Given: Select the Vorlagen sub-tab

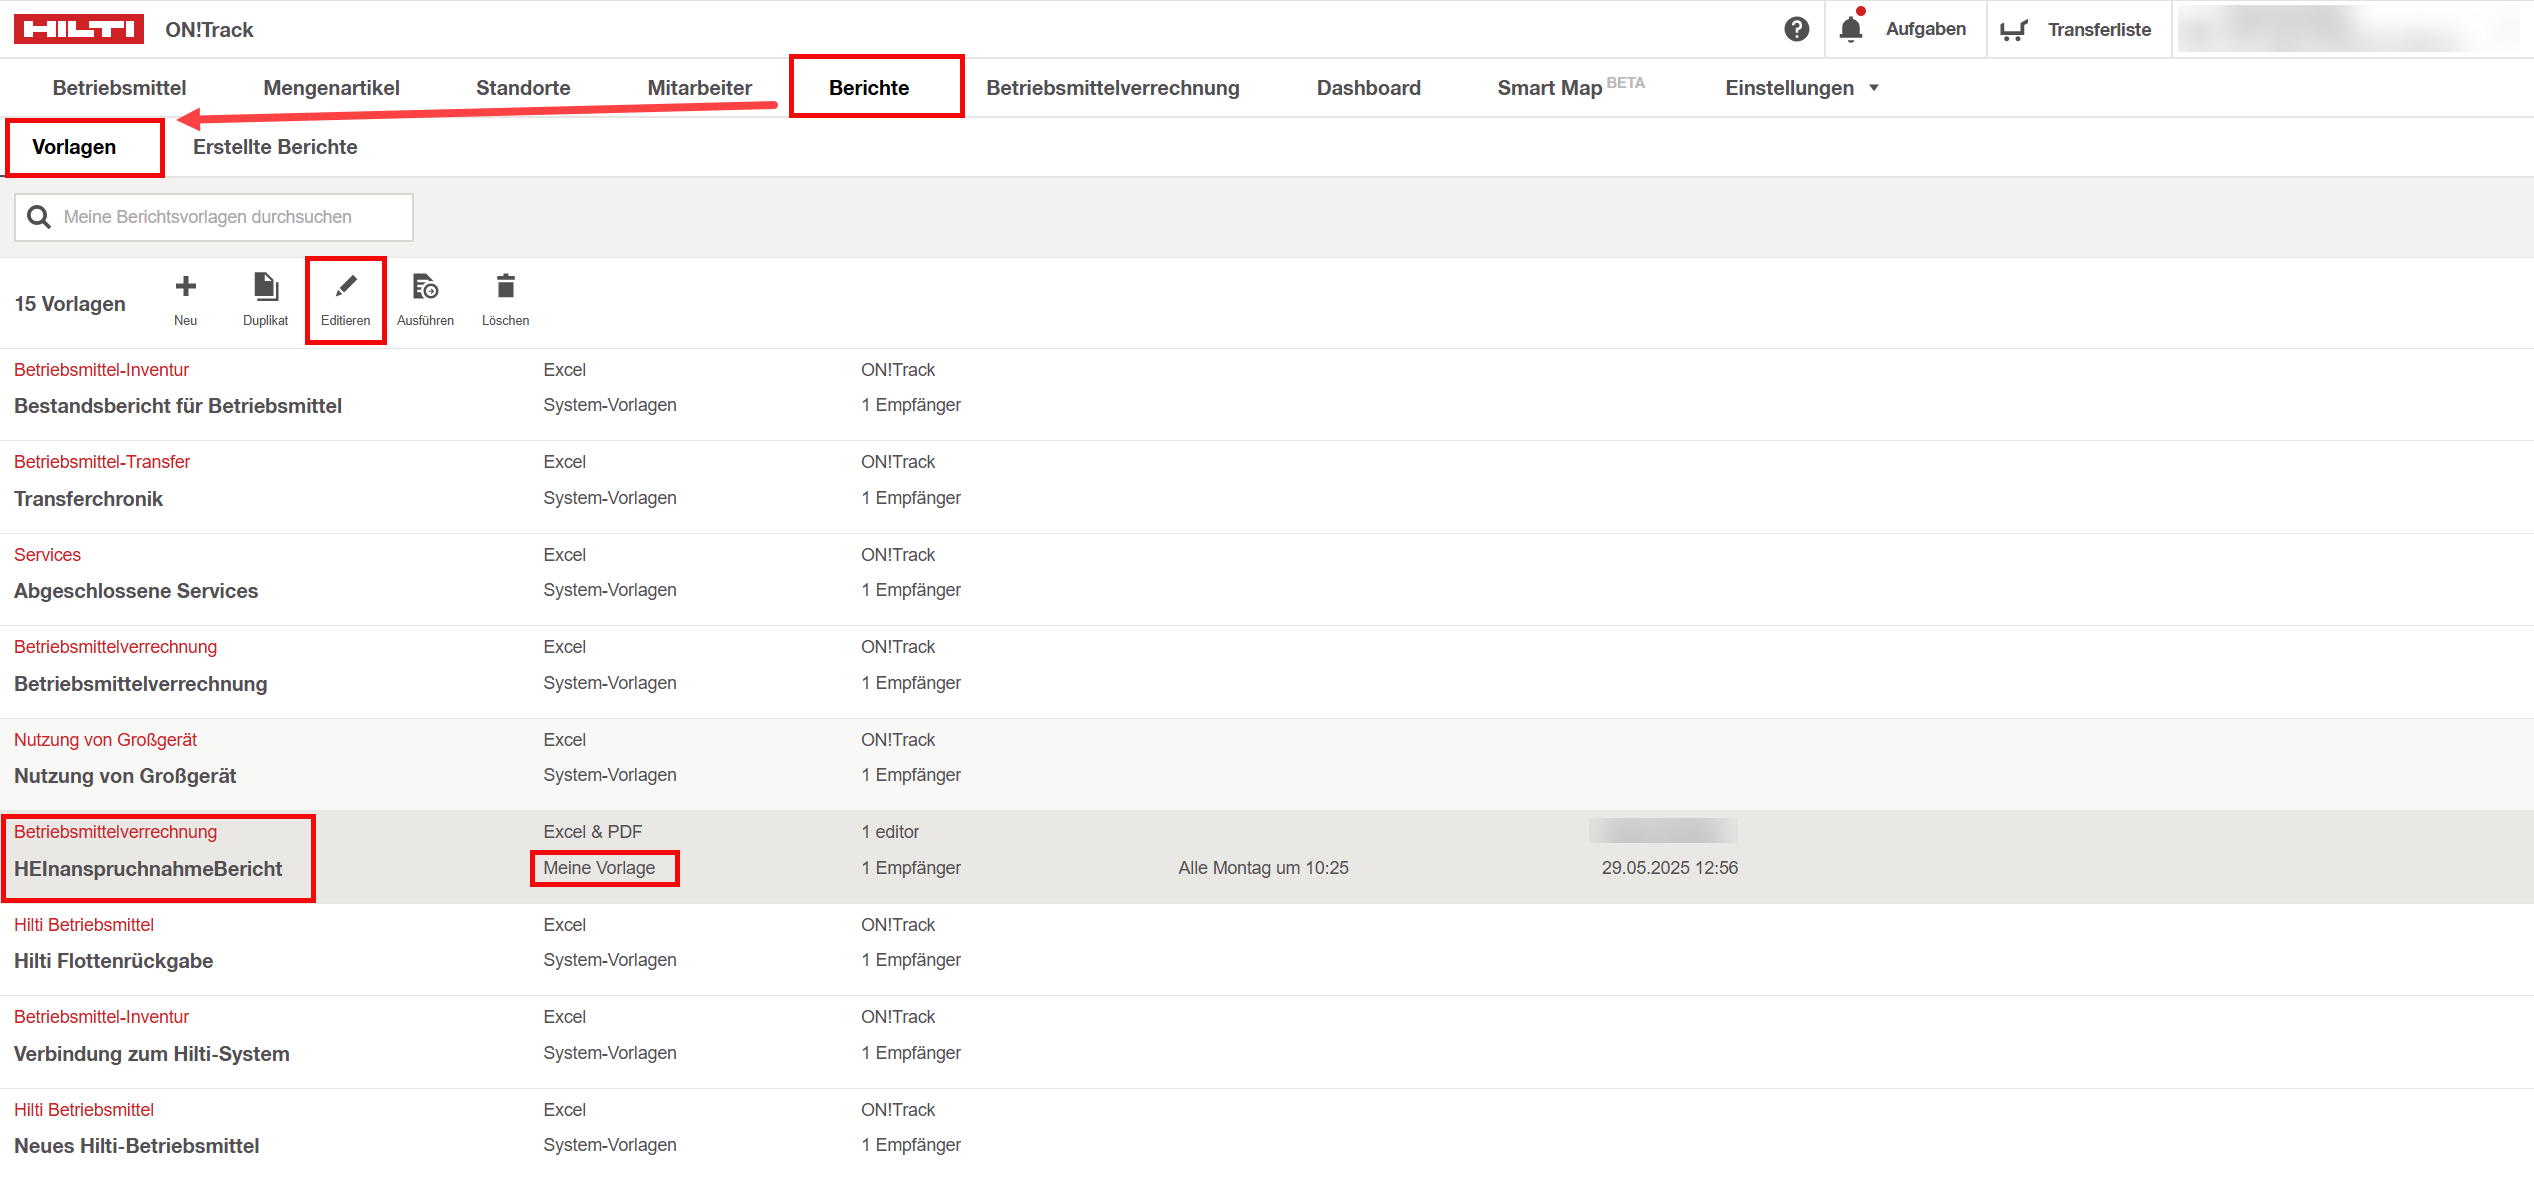Looking at the screenshot, I should [74, 147].
